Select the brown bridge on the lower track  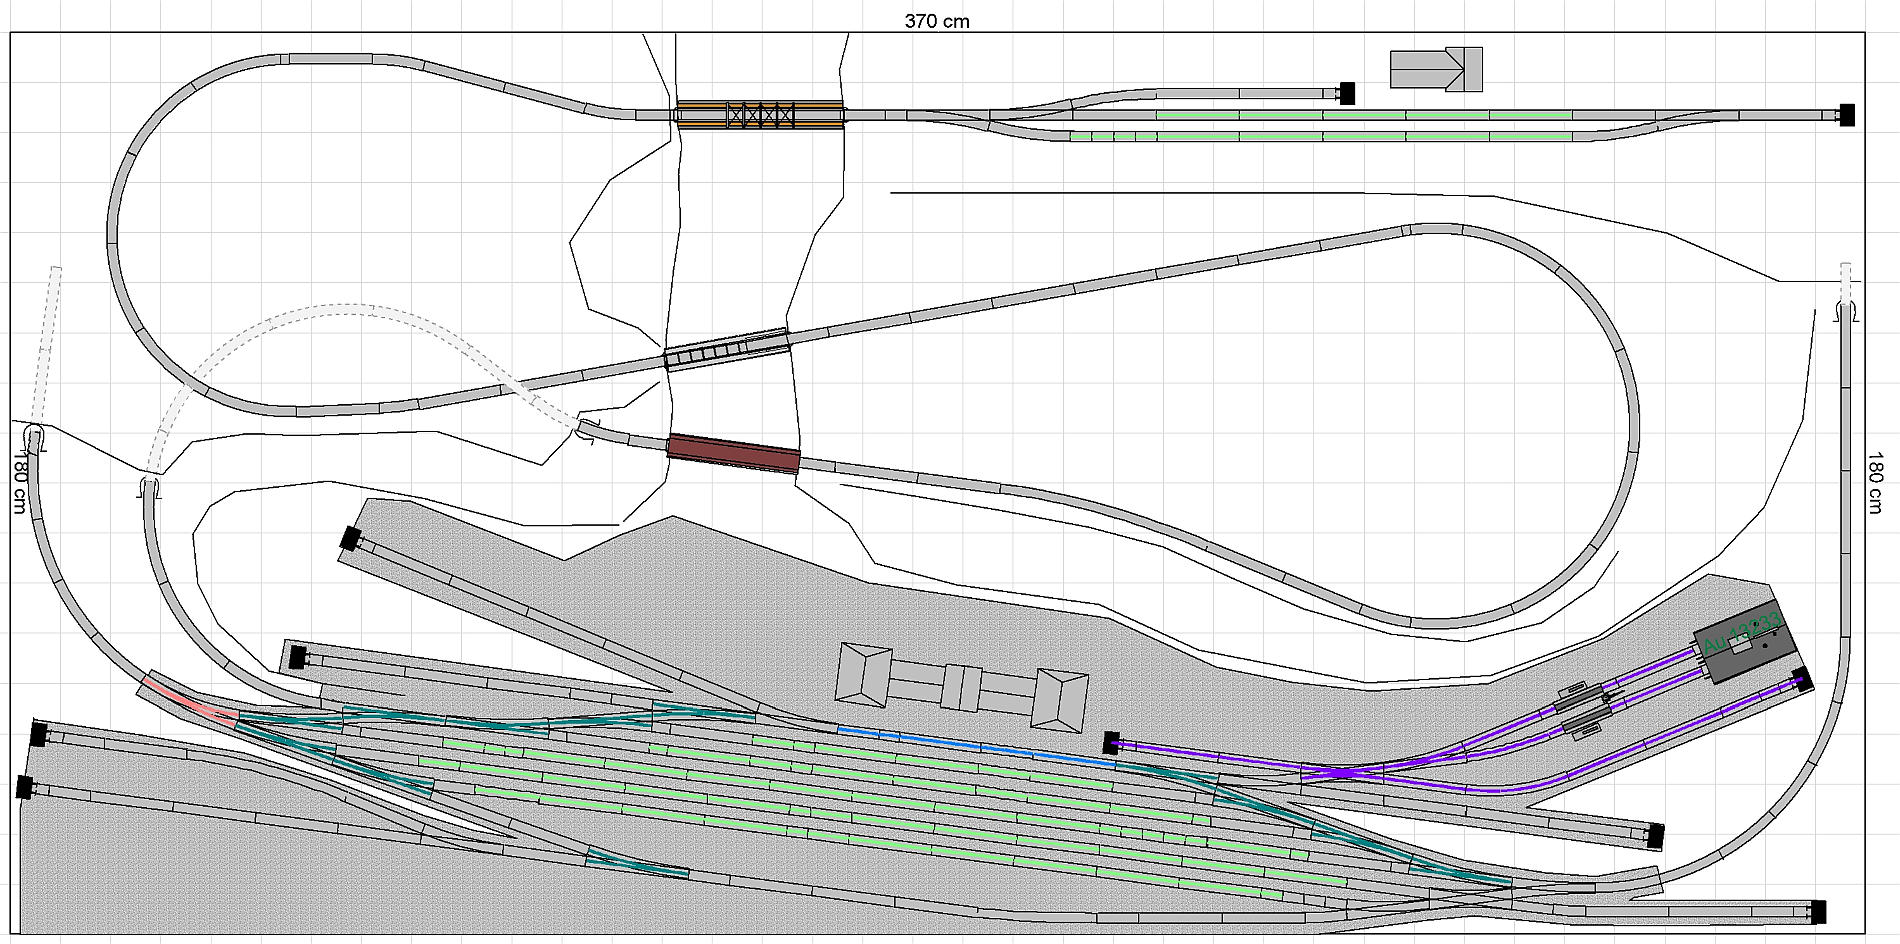733,453
